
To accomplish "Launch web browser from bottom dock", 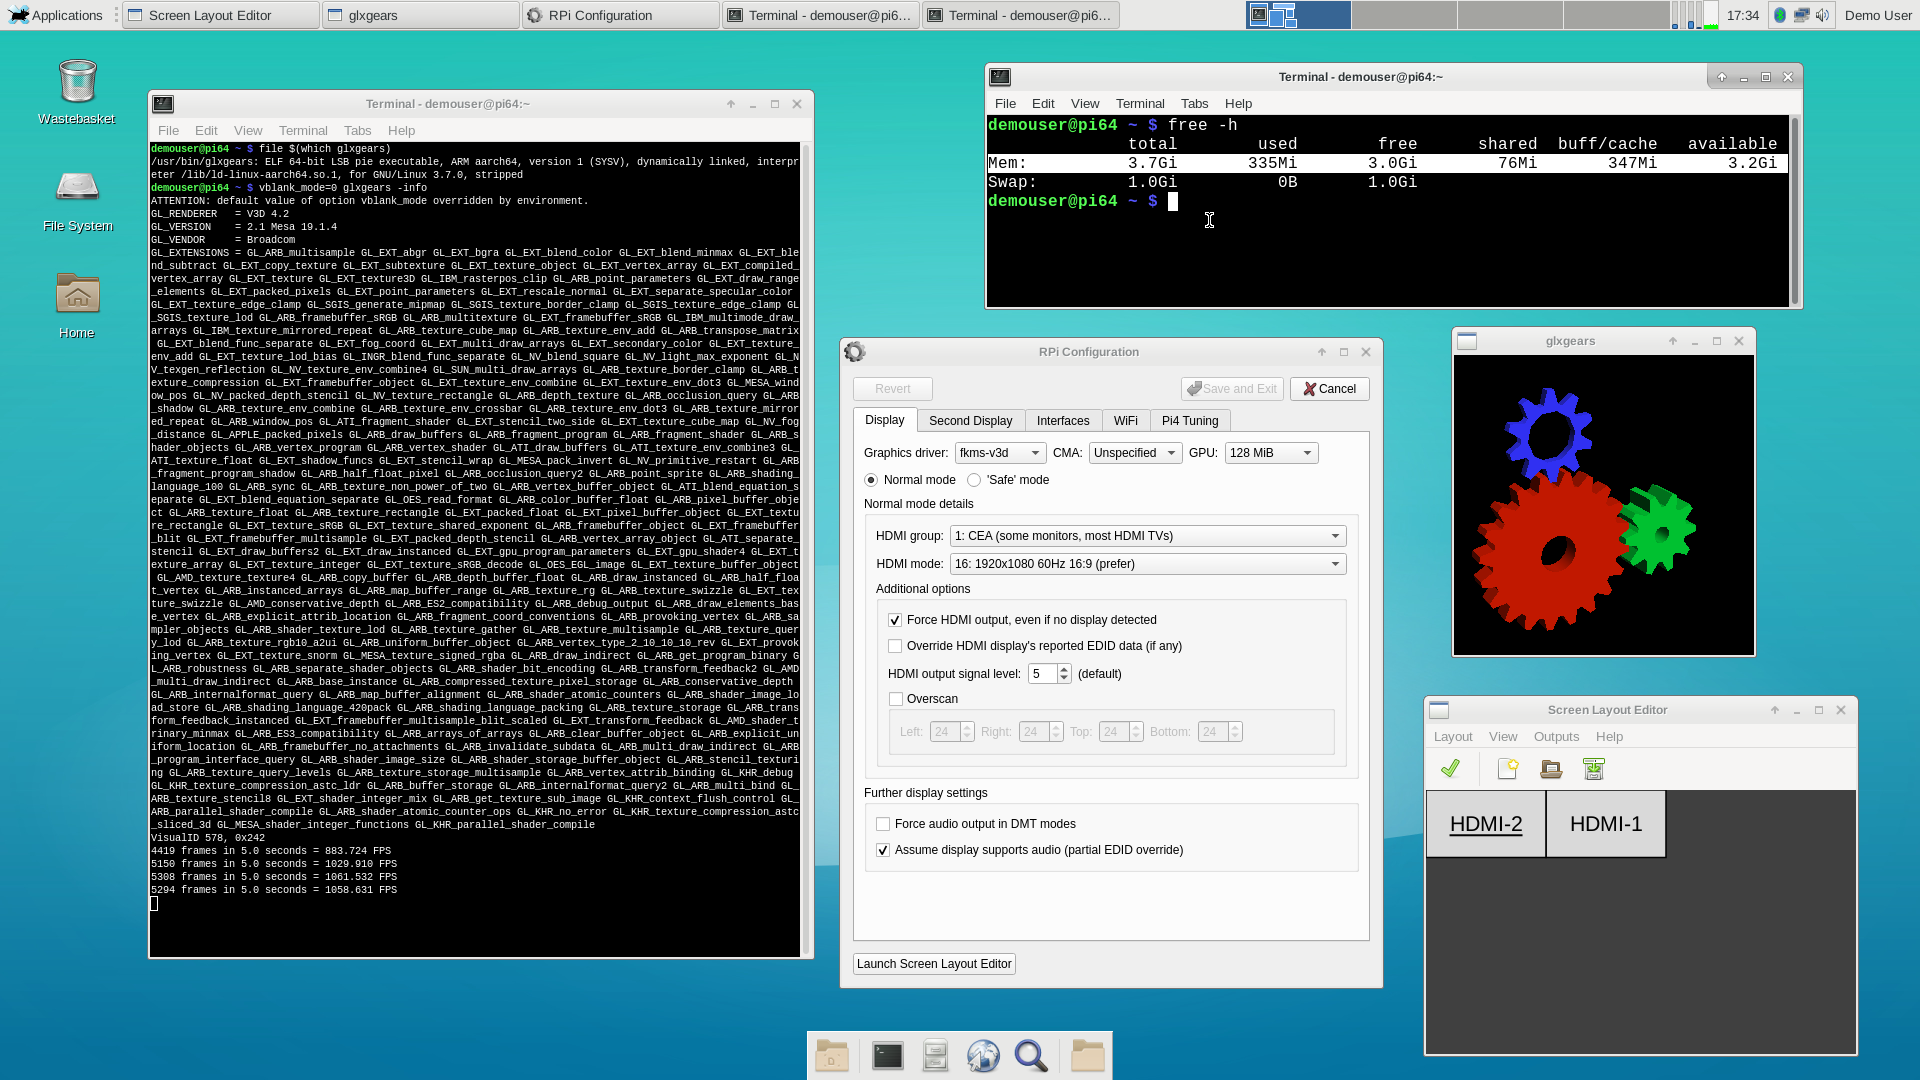I will click(983, 1056).
